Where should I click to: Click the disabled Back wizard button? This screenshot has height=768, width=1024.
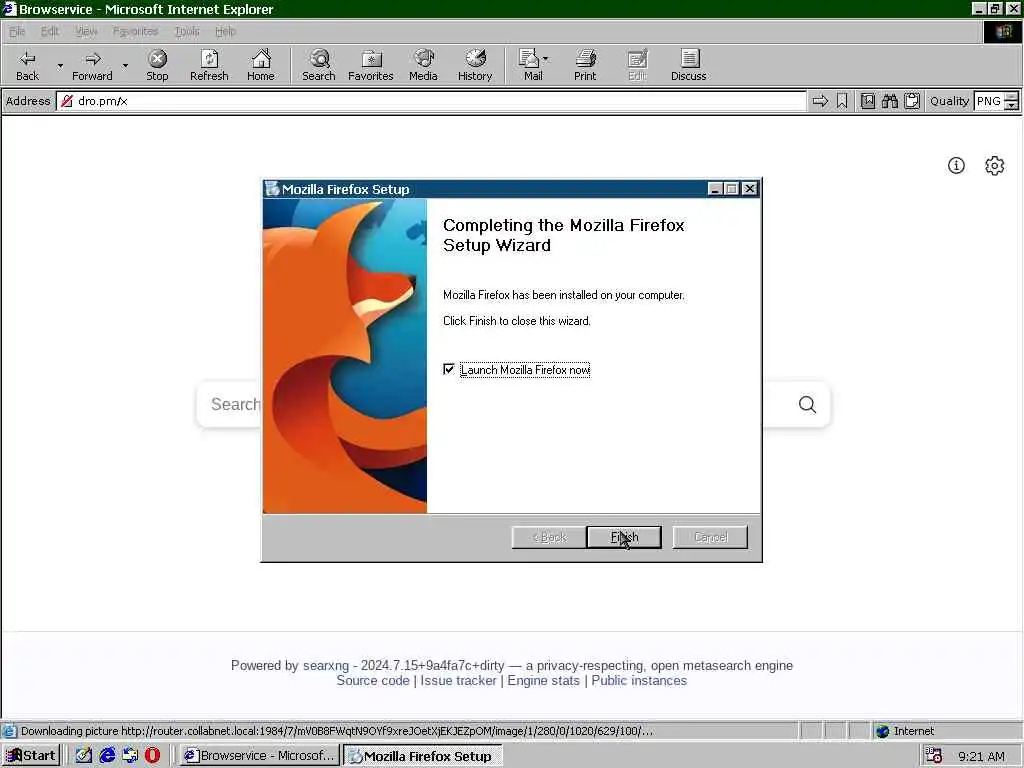point(549,537)
